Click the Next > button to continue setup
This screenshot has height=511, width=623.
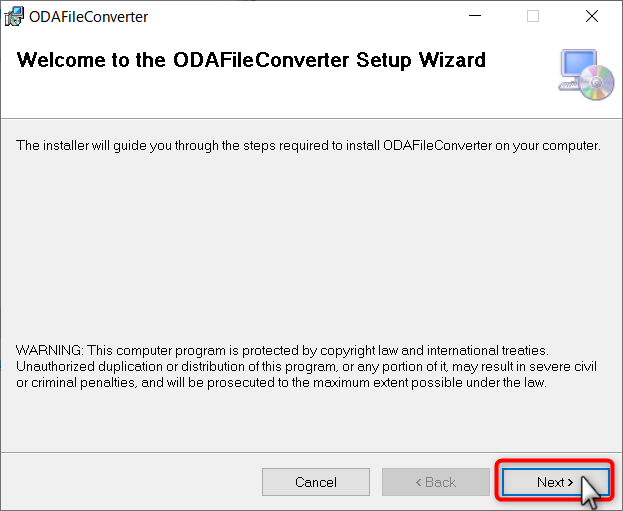tap(555, 482)
